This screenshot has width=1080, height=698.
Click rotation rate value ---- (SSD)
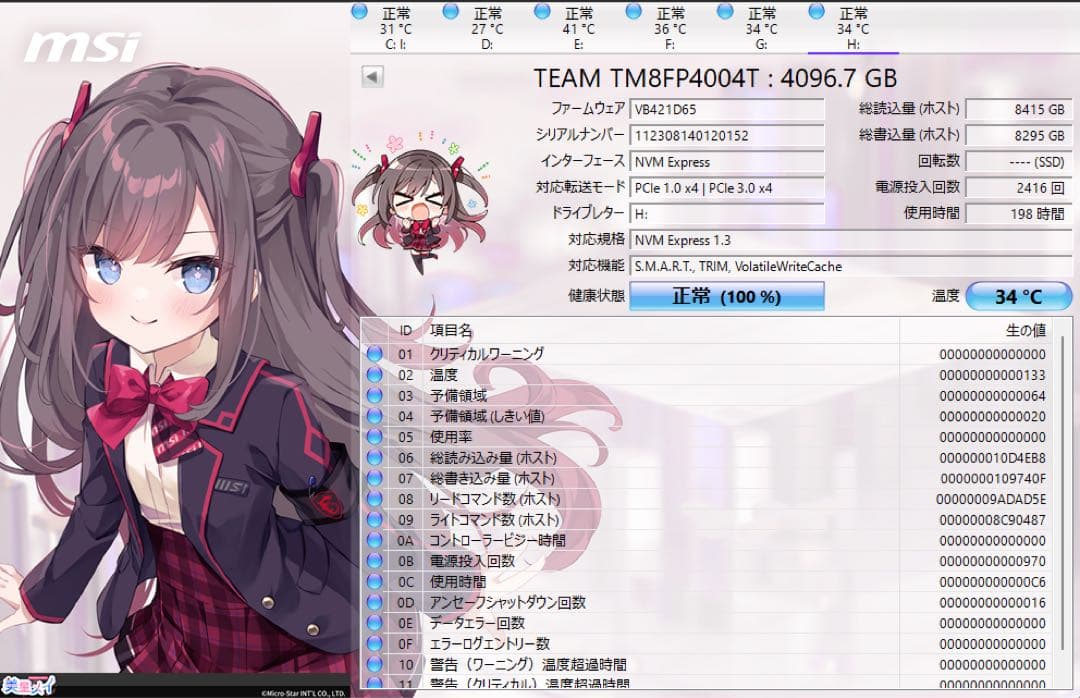1019,161
